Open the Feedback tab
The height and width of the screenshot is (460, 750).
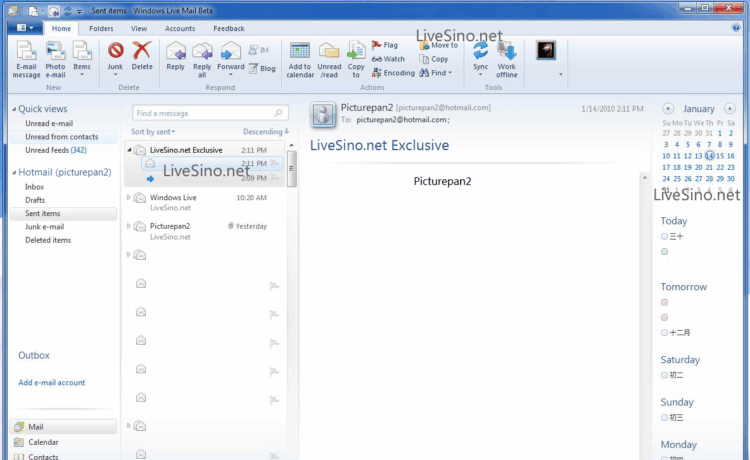[x=229, y=29]
